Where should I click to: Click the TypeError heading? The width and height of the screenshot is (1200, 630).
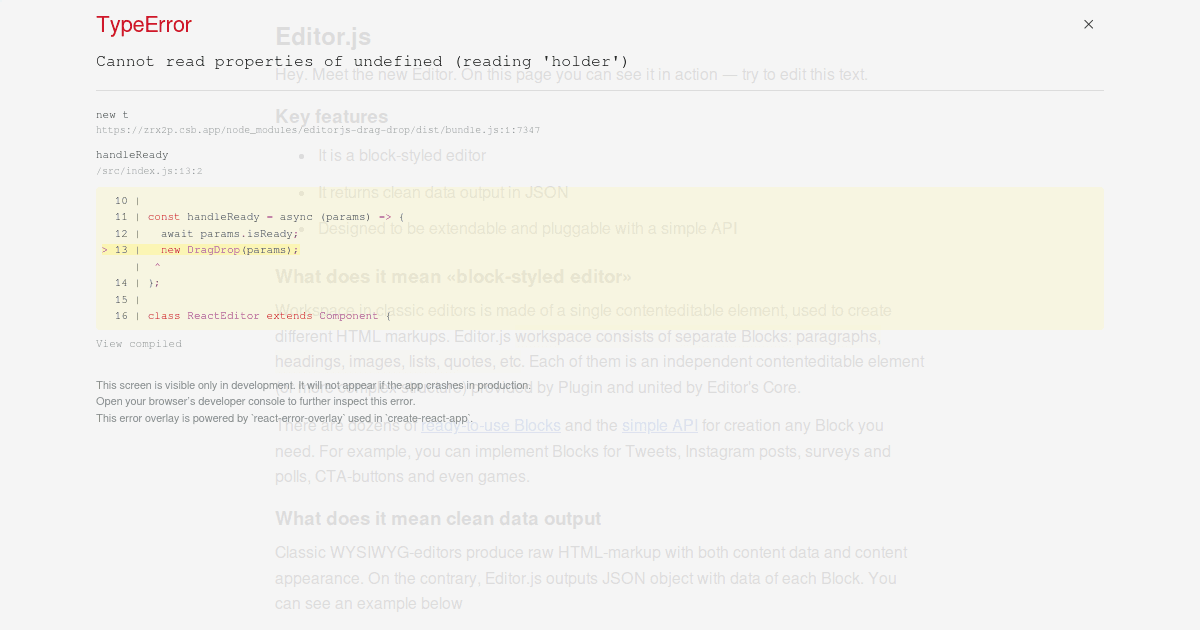(143, 25)
